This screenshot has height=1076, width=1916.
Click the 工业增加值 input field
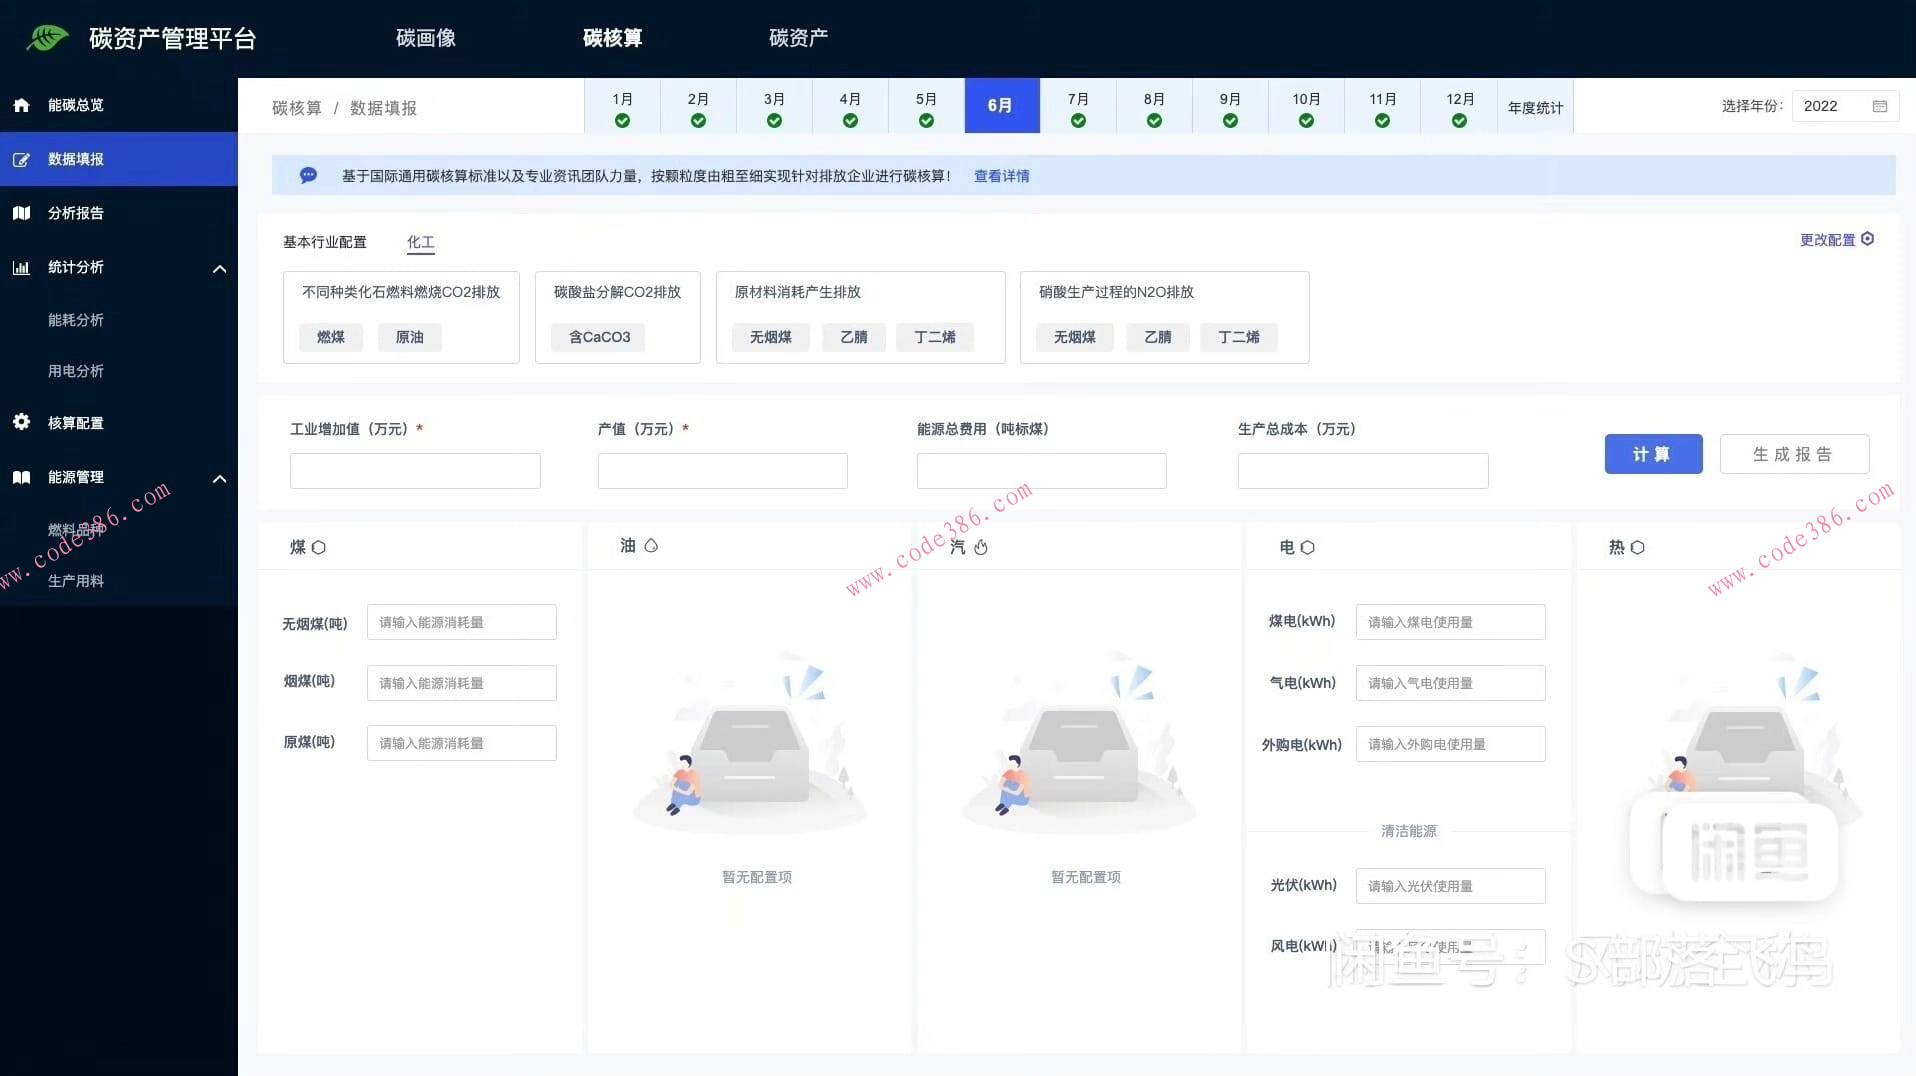[x=414, y=470]
